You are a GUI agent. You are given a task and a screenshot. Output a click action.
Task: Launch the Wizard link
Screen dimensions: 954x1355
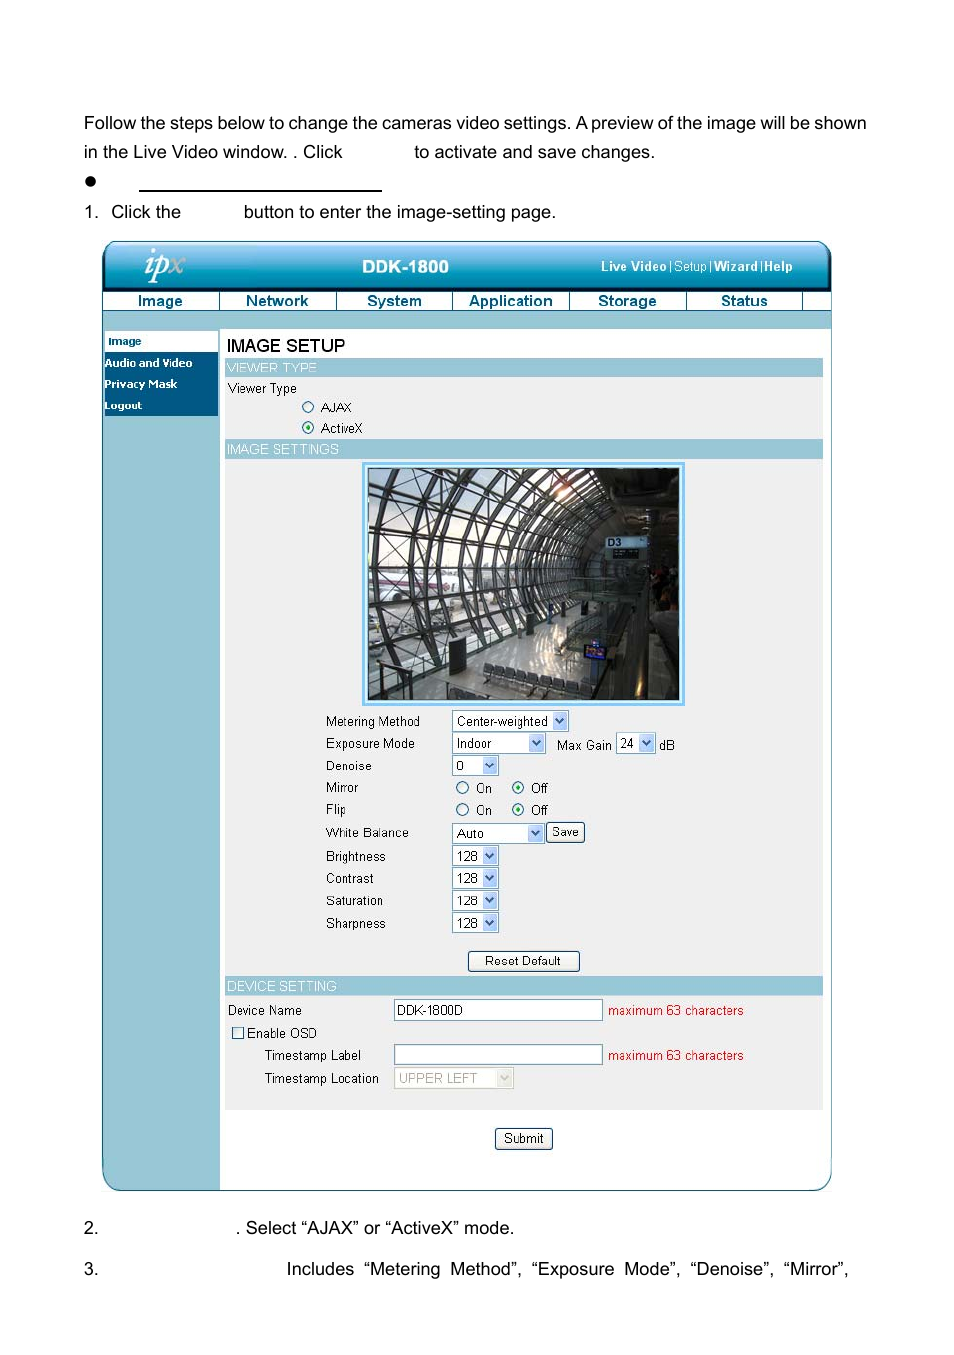735,267
